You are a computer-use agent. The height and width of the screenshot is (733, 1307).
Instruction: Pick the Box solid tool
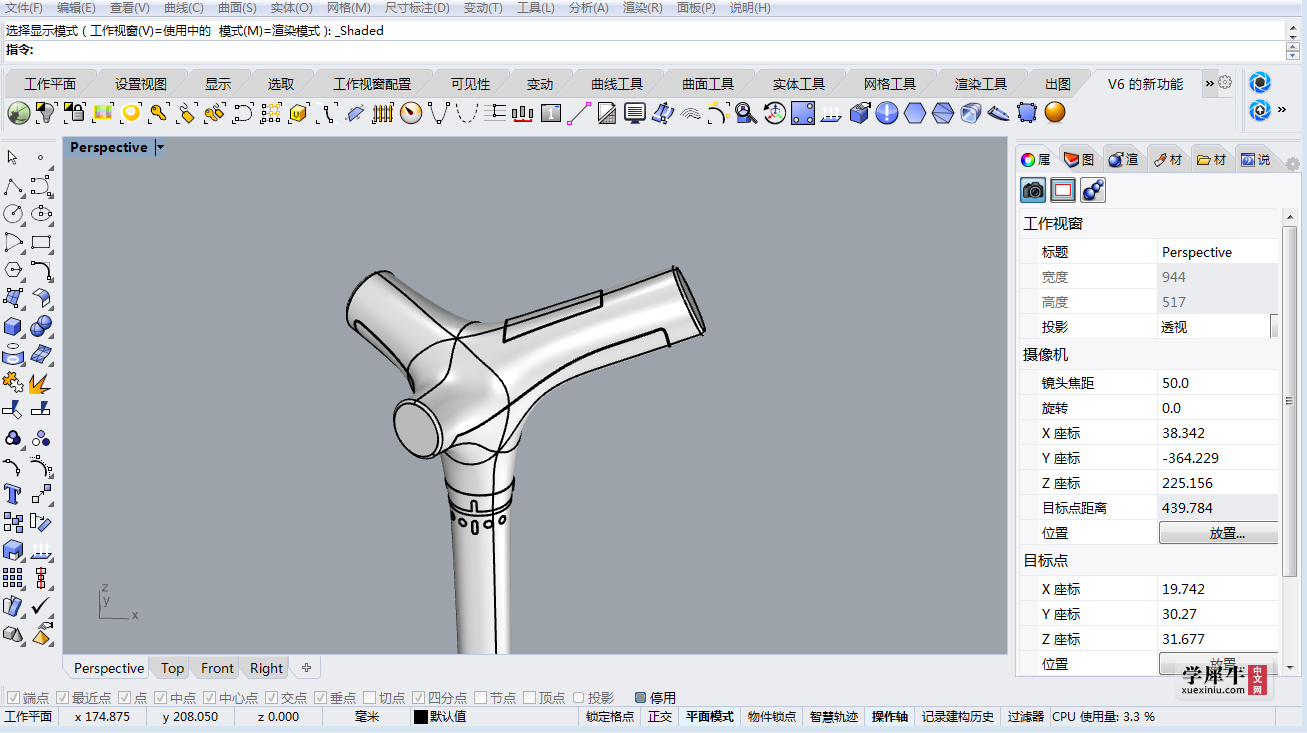tap(13, 326)
